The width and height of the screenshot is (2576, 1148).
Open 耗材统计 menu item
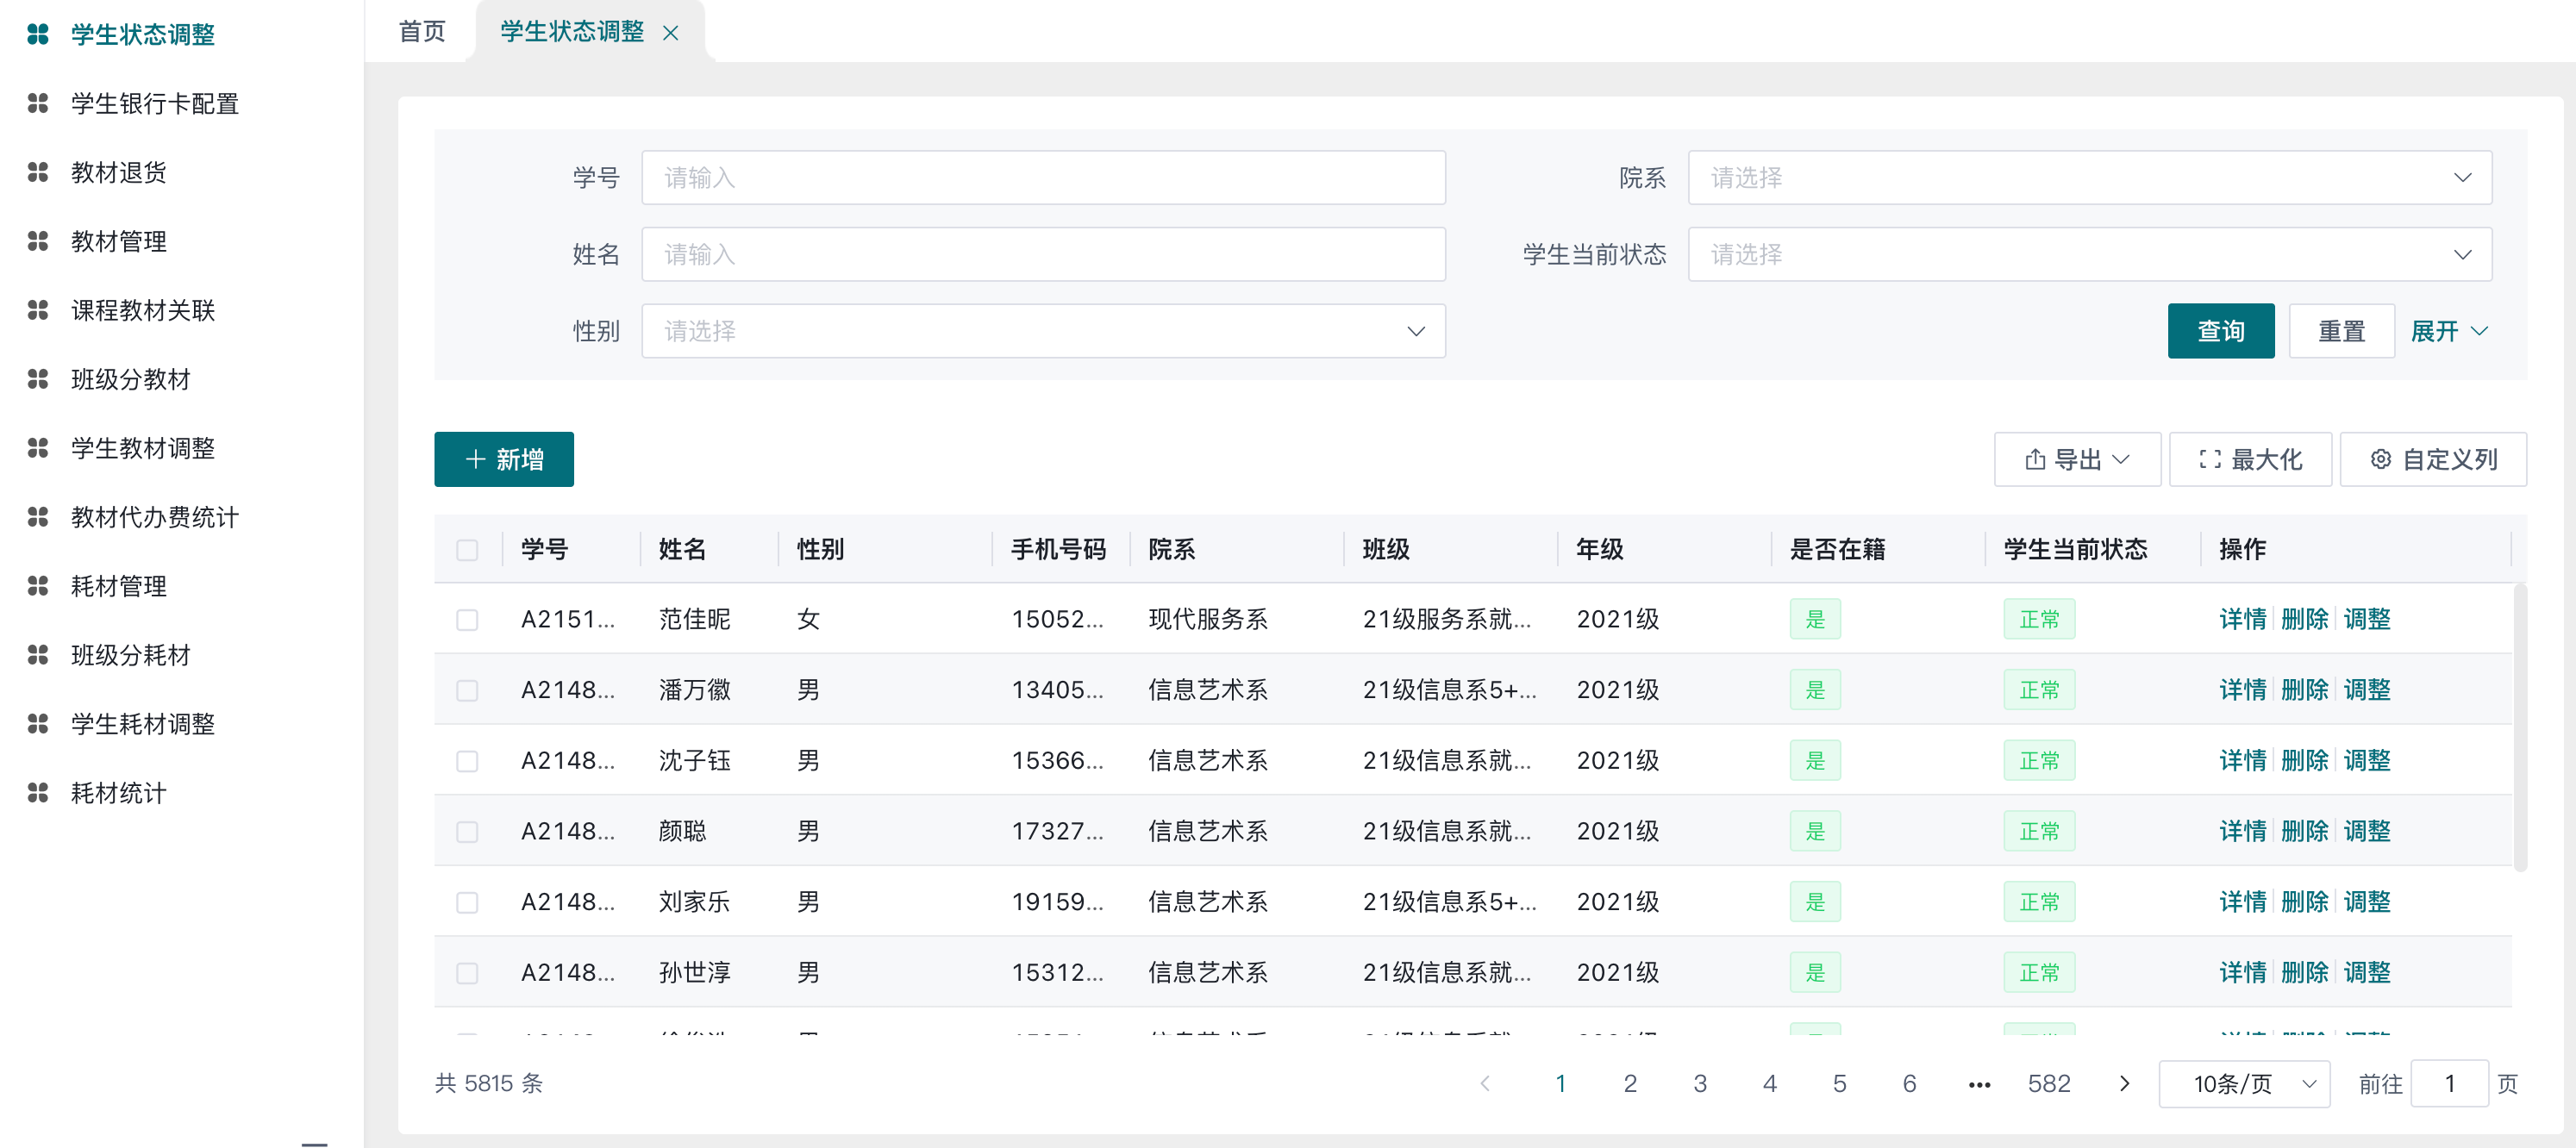pos(119,794)
